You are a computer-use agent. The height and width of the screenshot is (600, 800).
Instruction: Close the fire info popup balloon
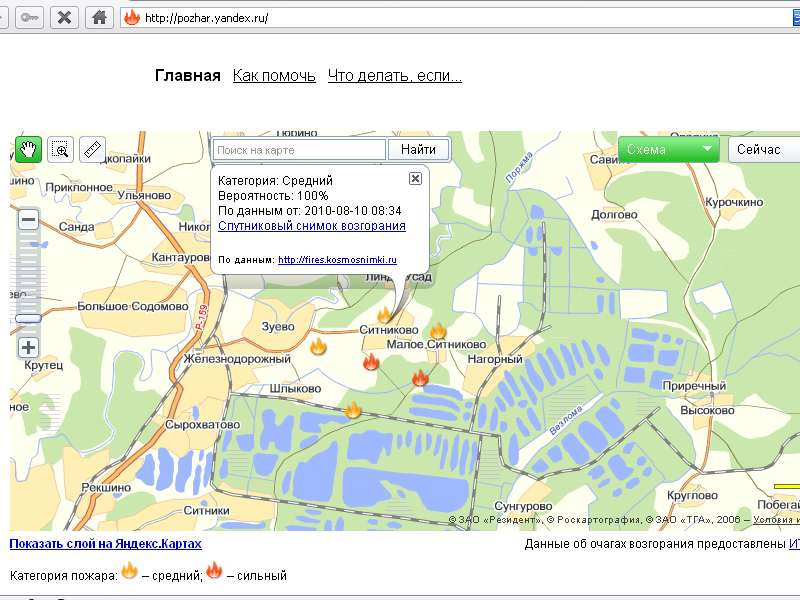(x=415, y=178)
